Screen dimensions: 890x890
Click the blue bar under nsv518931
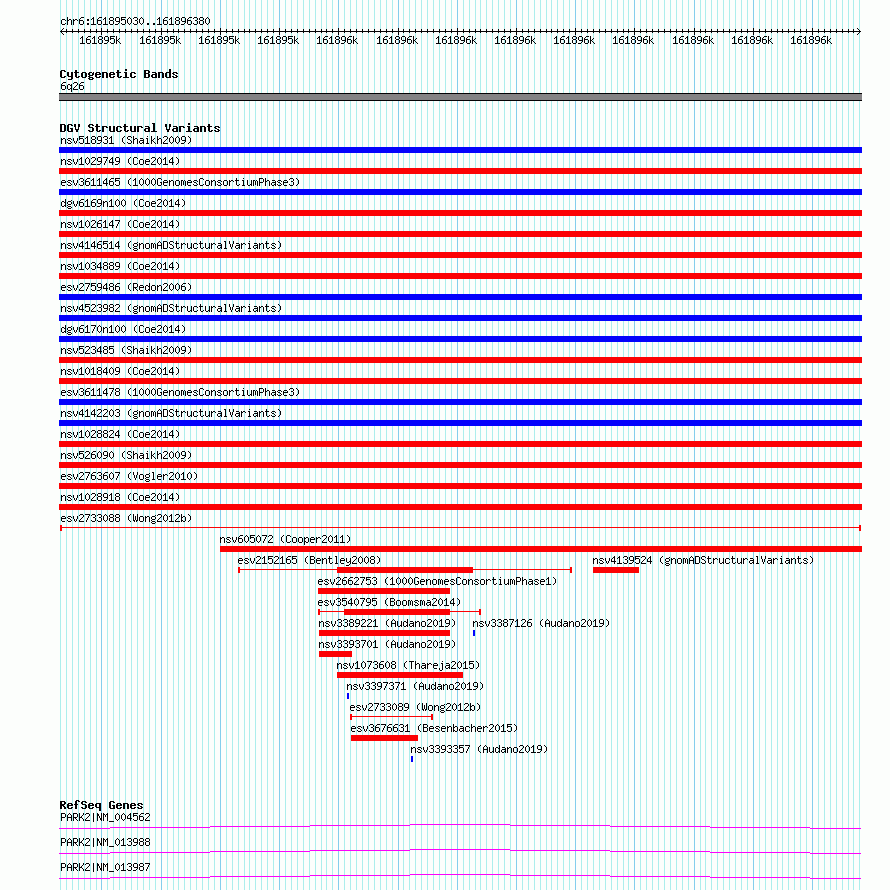(x=460, y=150)
